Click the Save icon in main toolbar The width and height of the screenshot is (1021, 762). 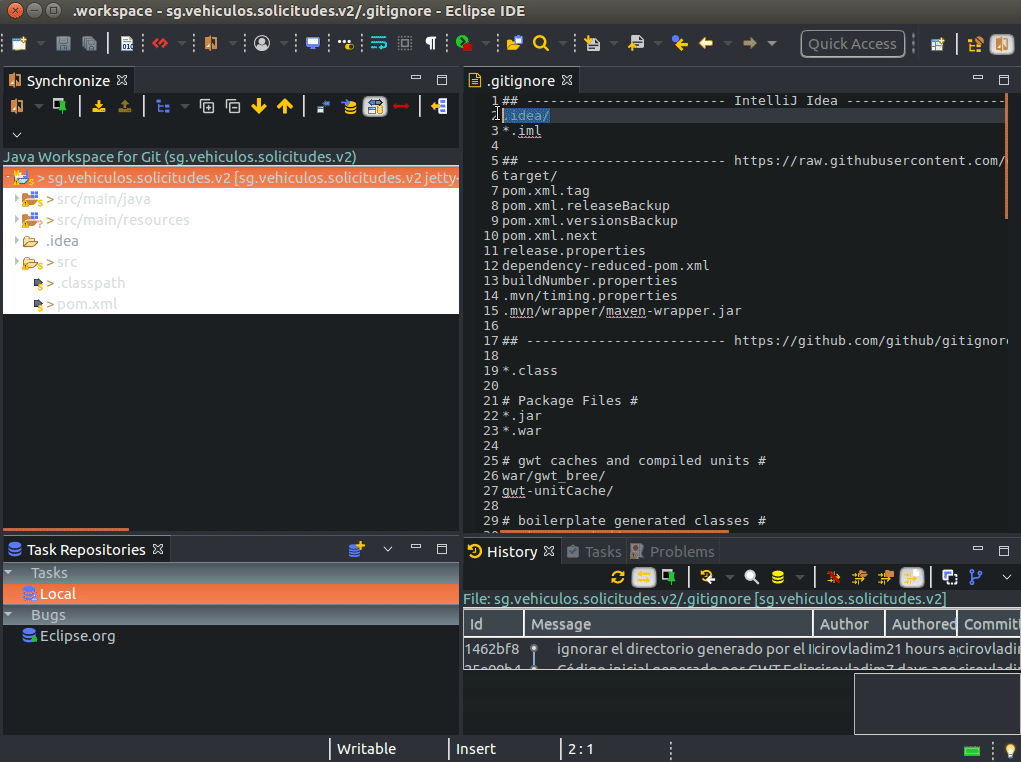point(63,44)
